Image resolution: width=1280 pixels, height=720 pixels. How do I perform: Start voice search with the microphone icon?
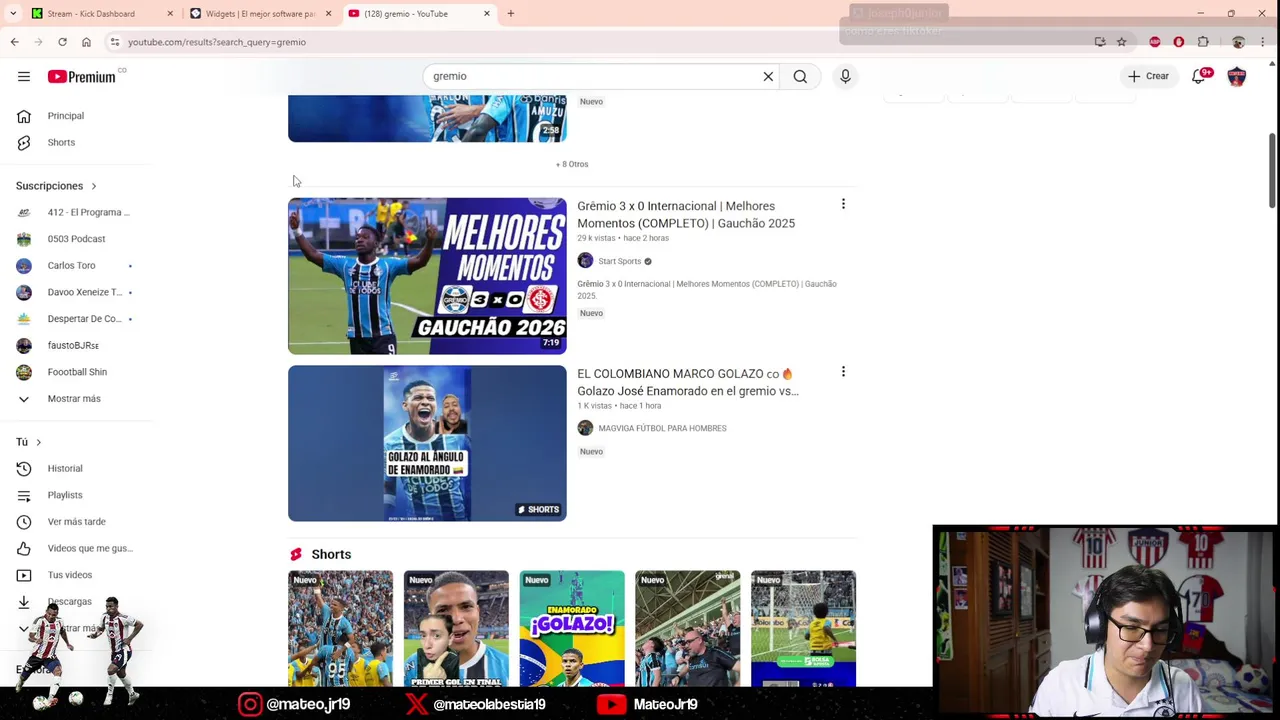845,76
